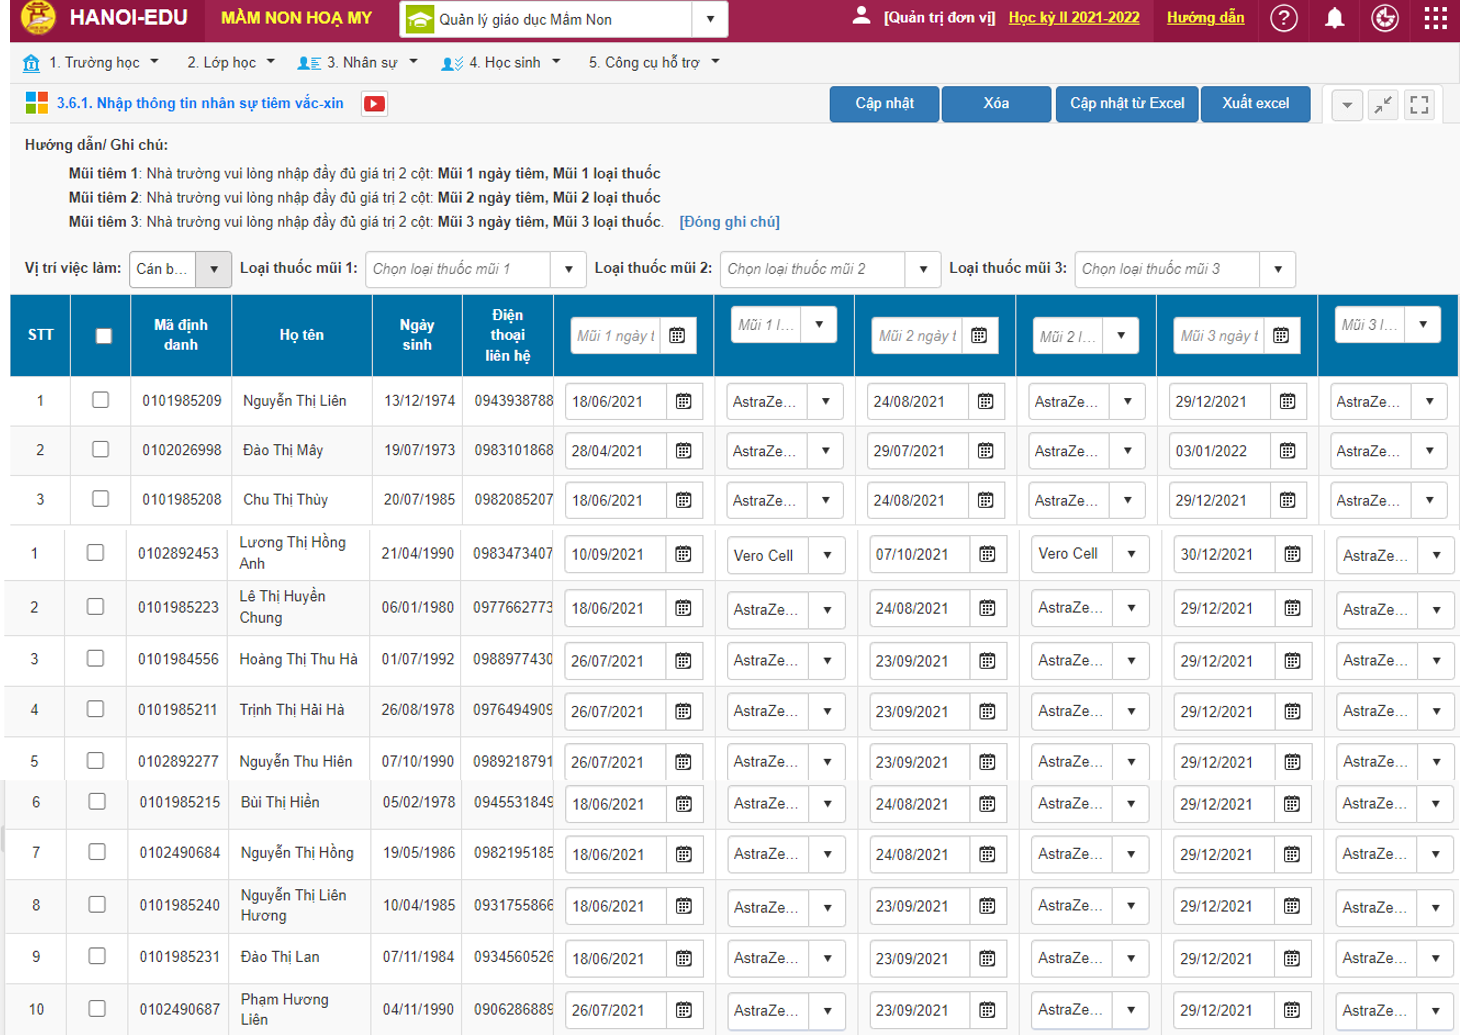Open the Quản lý giáo dục Mầm Non dropdown
This screenshot has width=1460, height=1035.
709,19
